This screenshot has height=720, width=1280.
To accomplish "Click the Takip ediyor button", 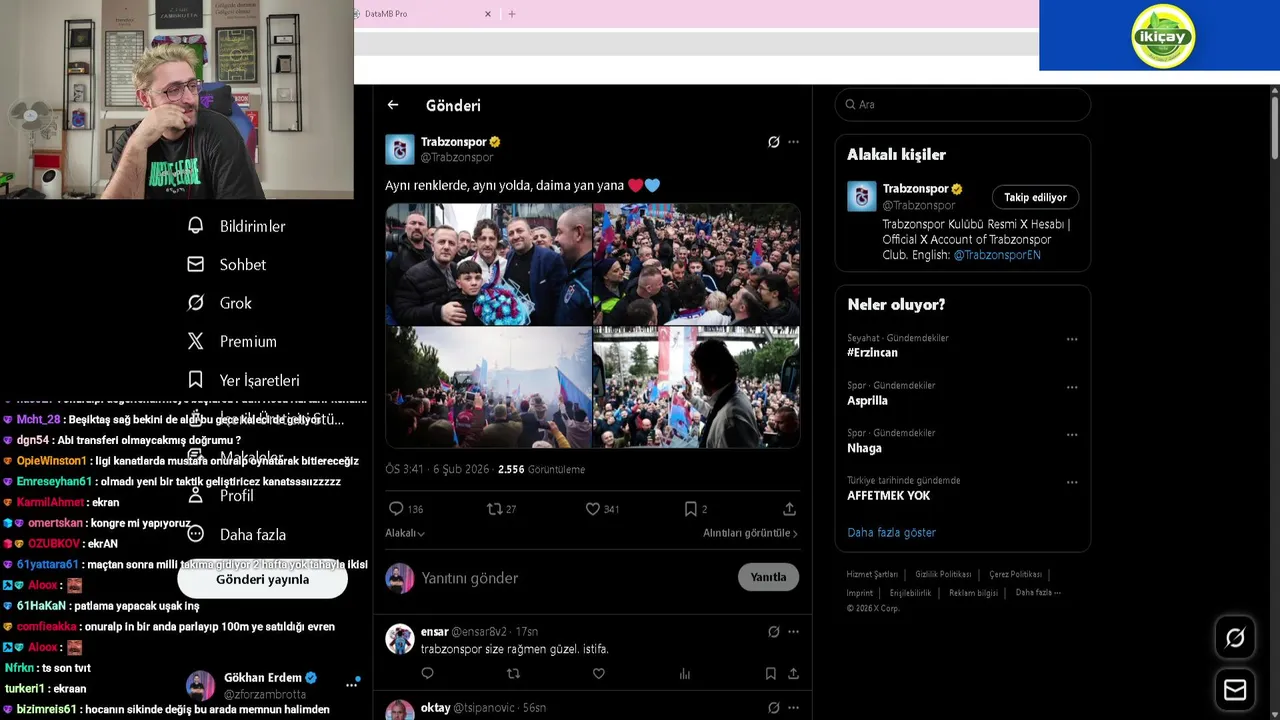I will pyautogui.click(x=1035, y=197).
